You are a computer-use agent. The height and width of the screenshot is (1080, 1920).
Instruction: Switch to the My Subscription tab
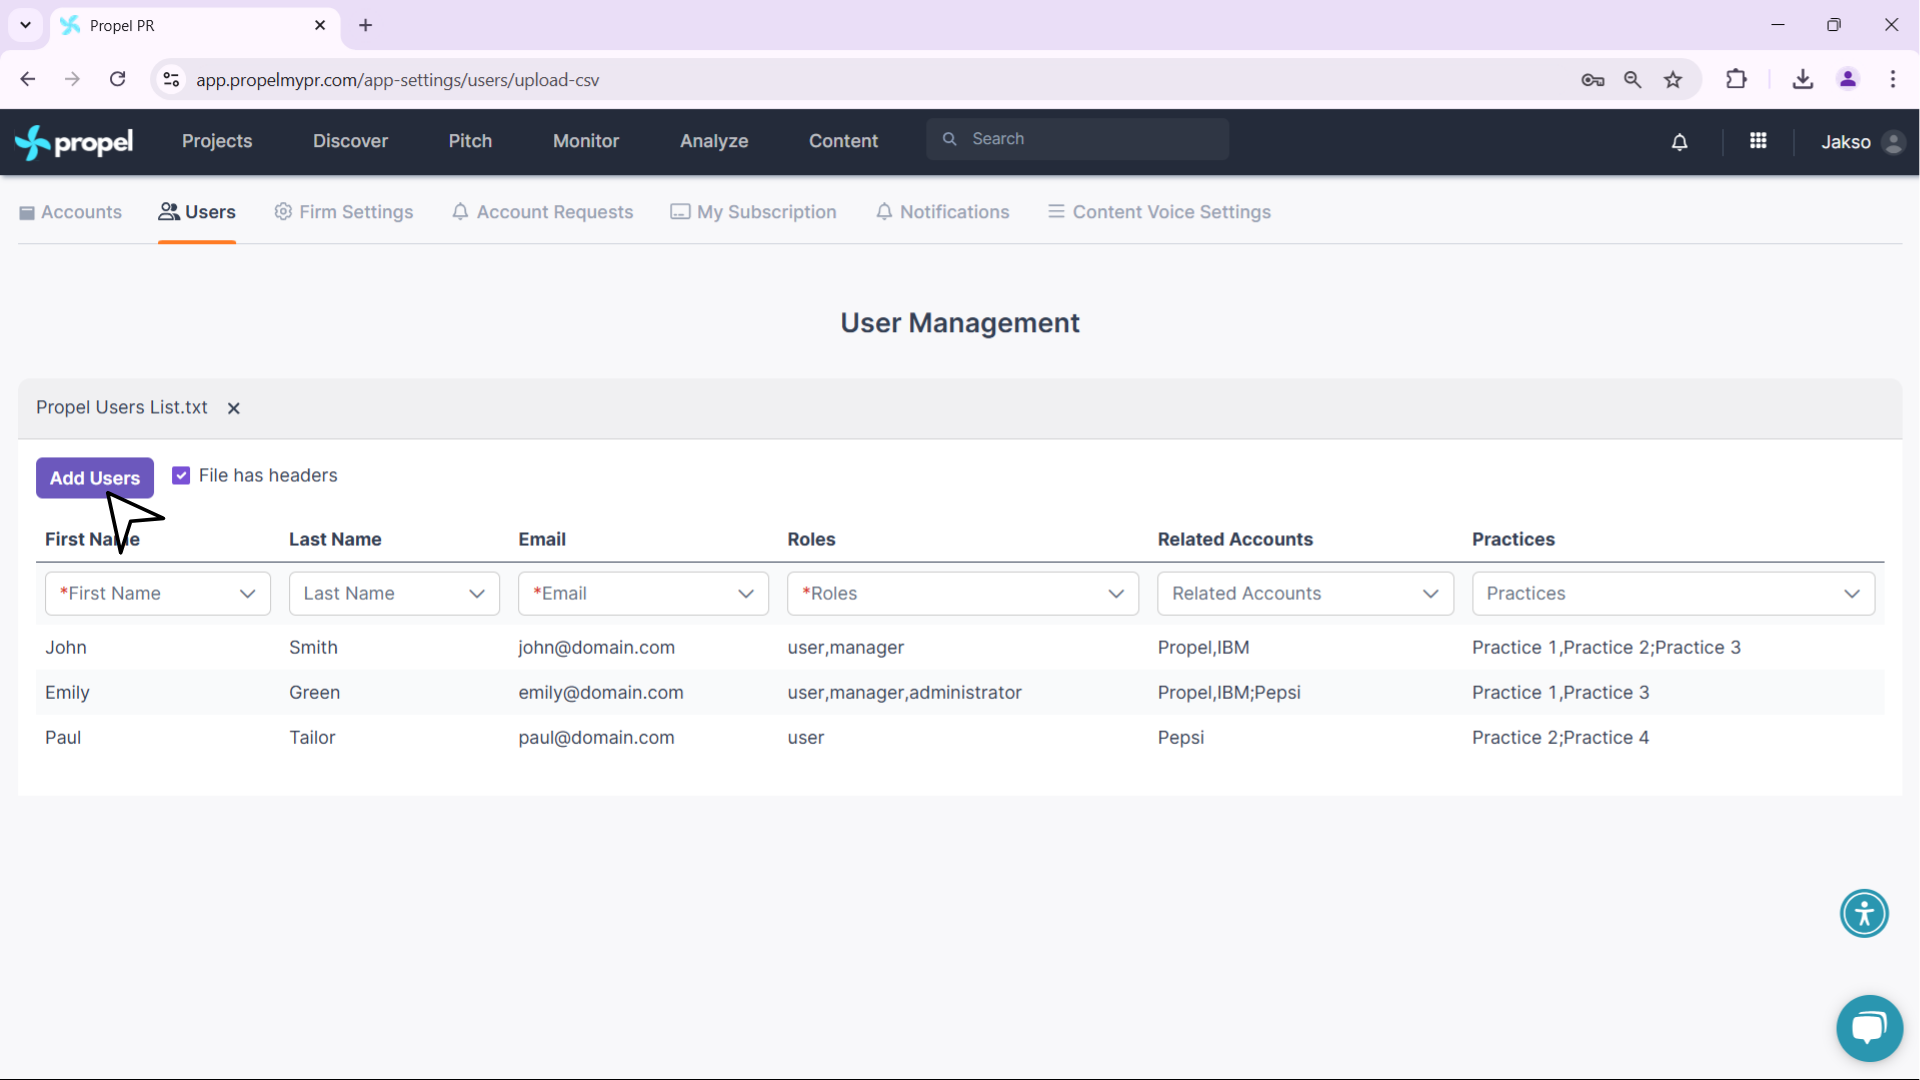[753, 212]
